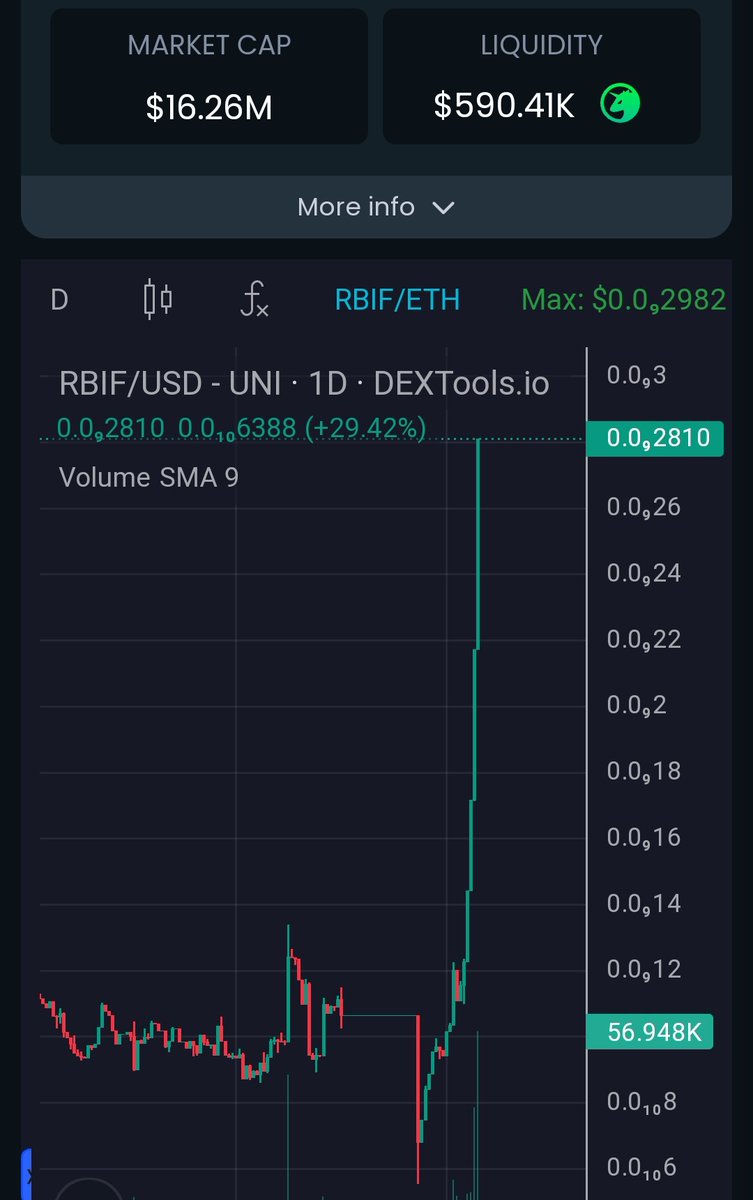This screenshot has height=1200, width=753.
Task: Click the Max: $0.0₉2982 value
Action: coord(624,299)
